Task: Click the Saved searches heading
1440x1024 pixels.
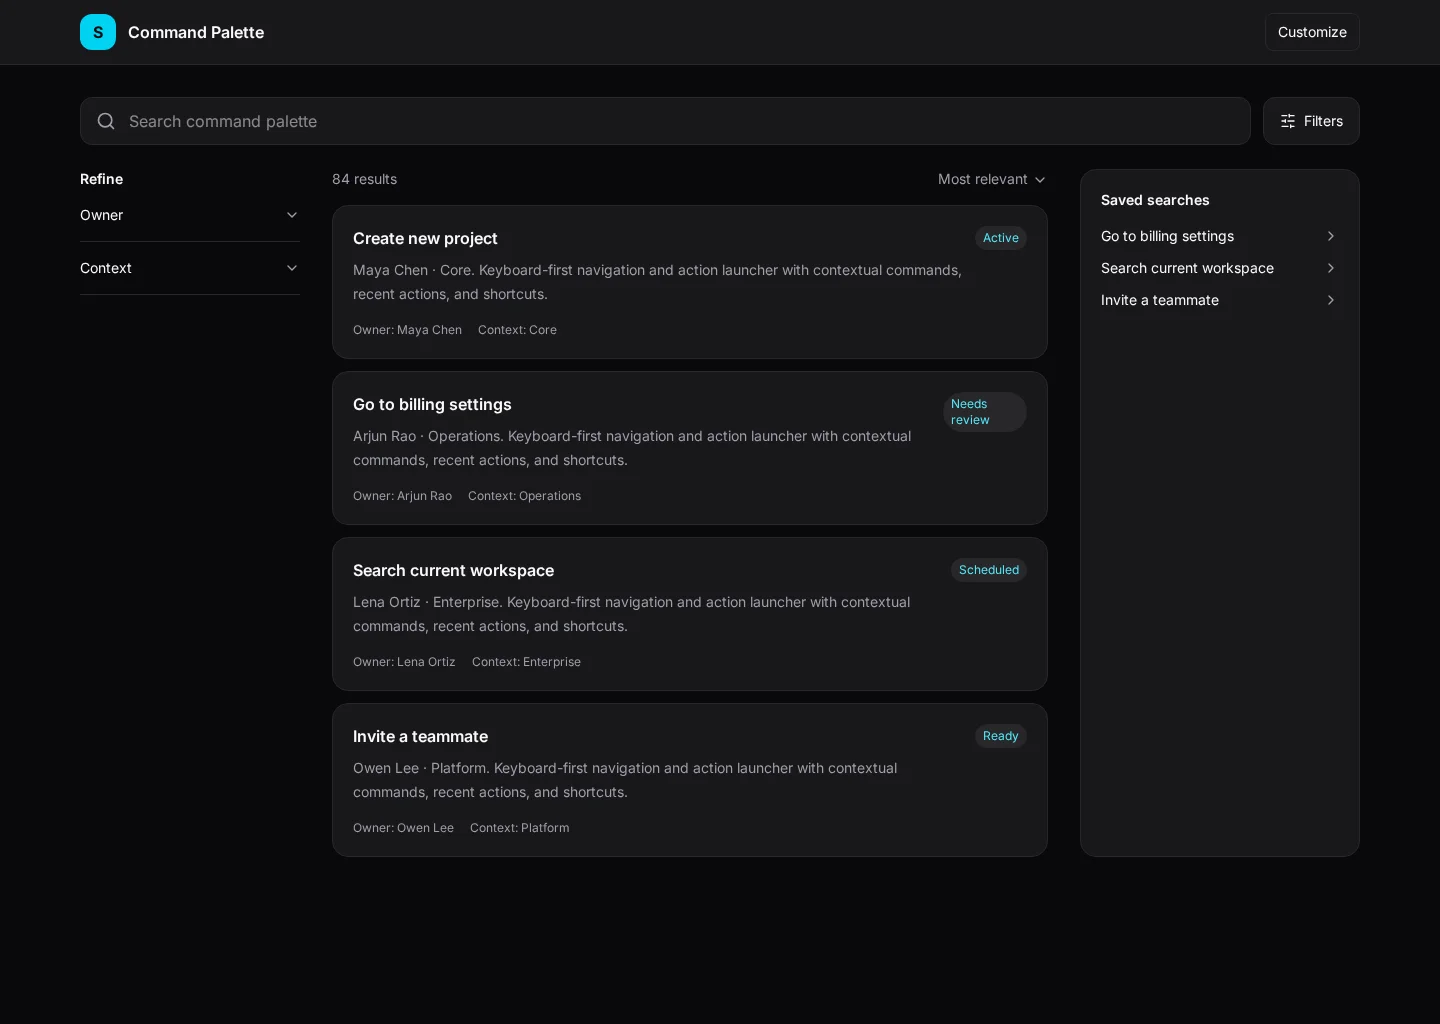Action: pos(1155,200)
